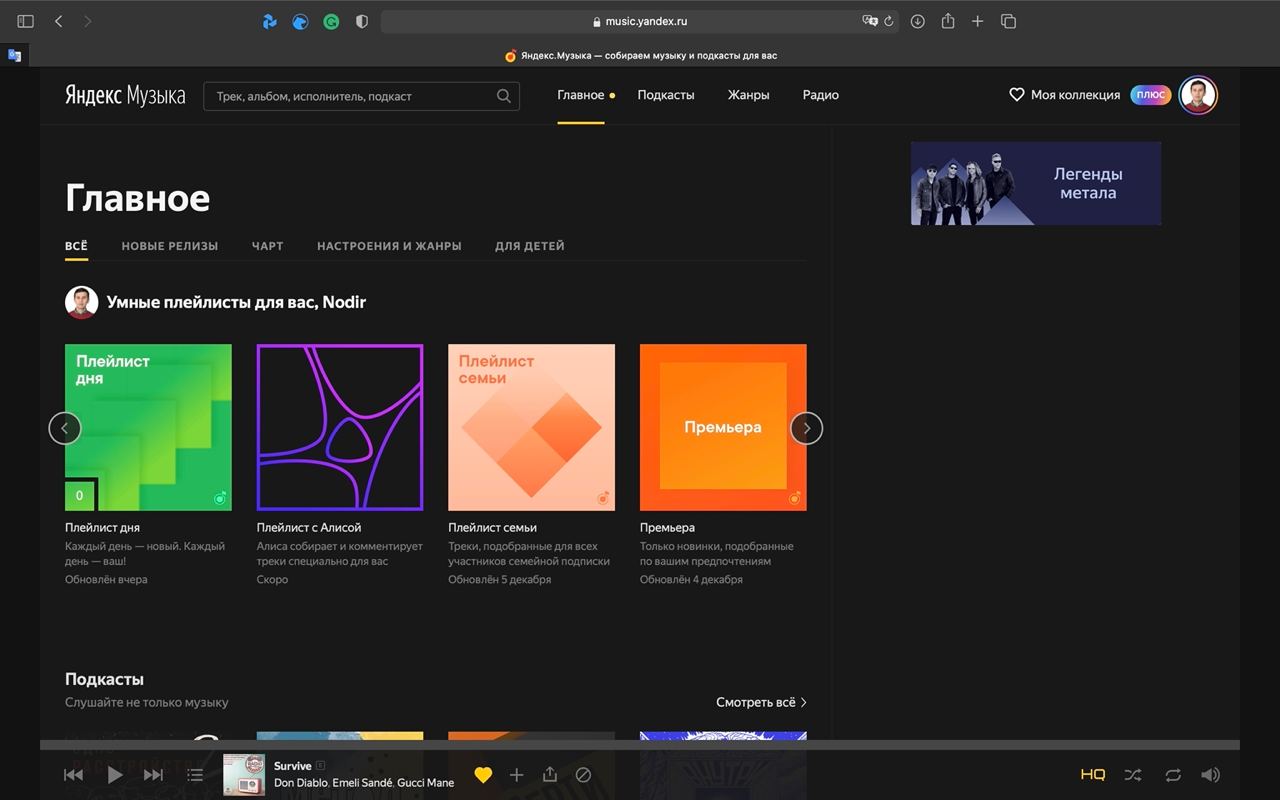Show the Safari sidebar
The height and width of the screenshot is (800, 1280).
point(26,21)
